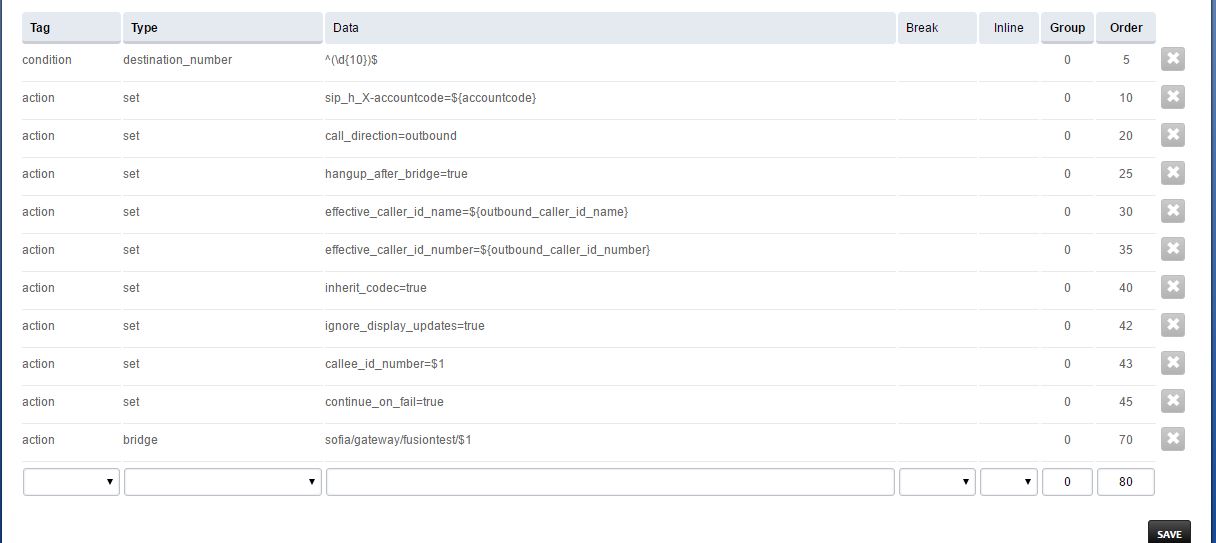This screenshot has height=543, width=1216.
Task: Click the Tag column header
Action: coord(71,28)
